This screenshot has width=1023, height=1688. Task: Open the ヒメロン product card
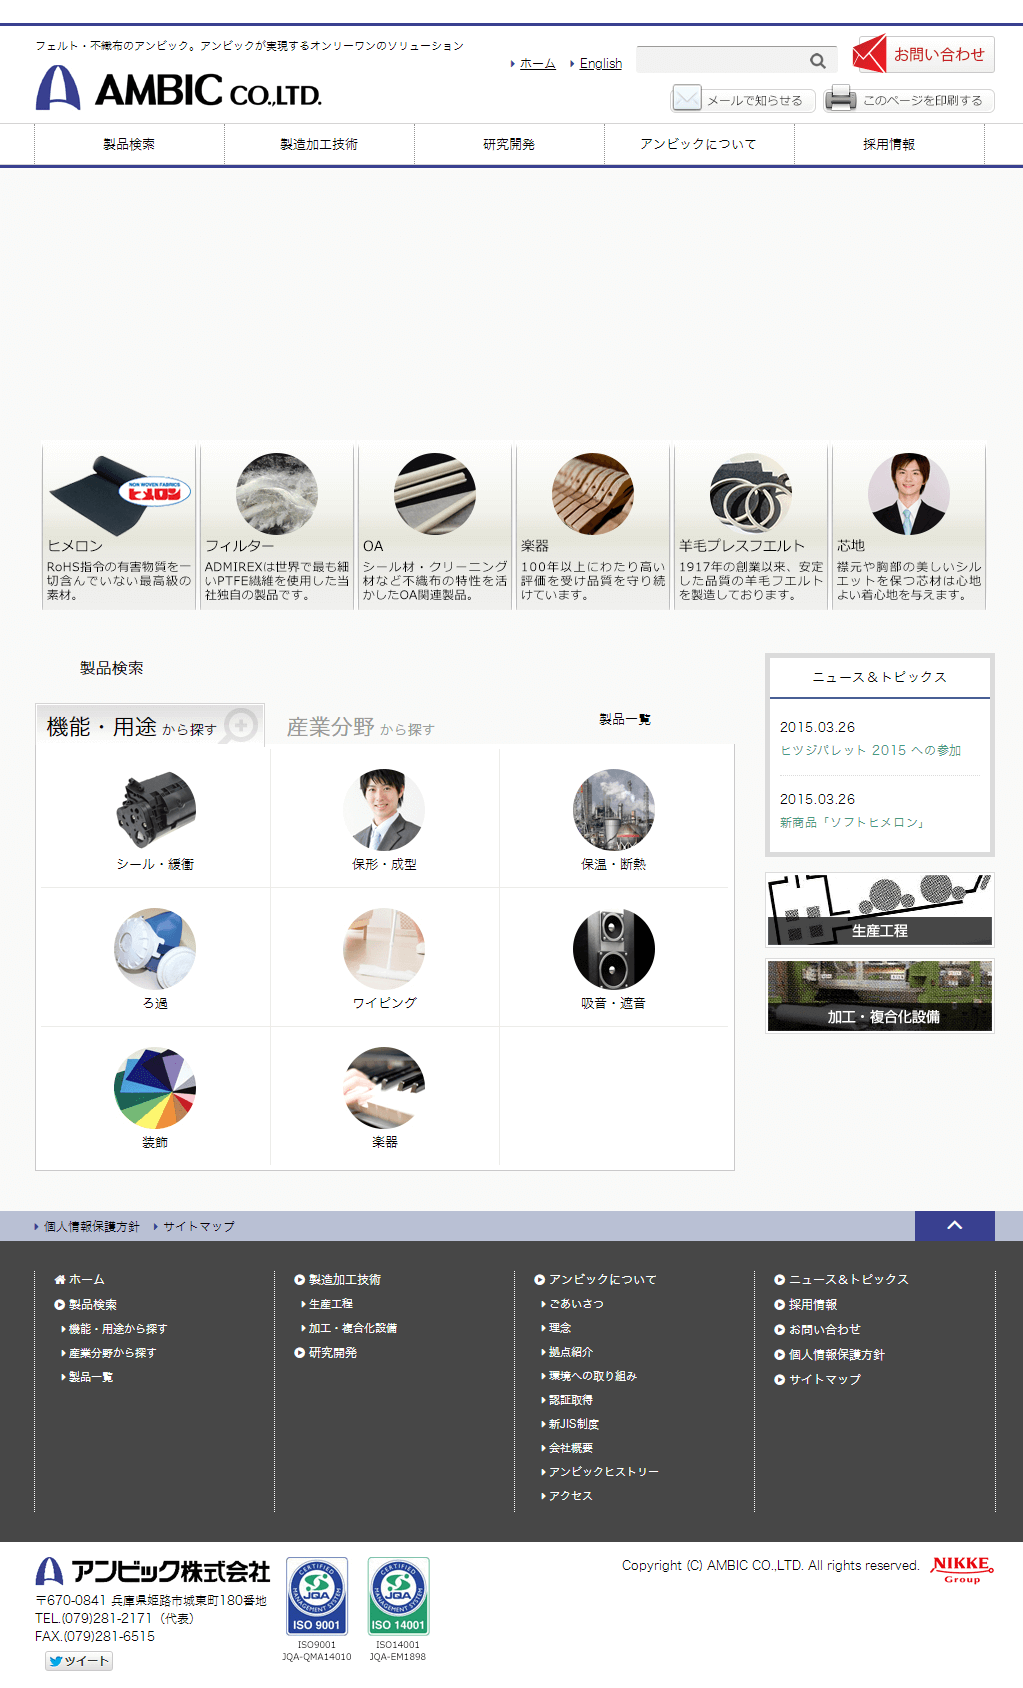point(119,527)
